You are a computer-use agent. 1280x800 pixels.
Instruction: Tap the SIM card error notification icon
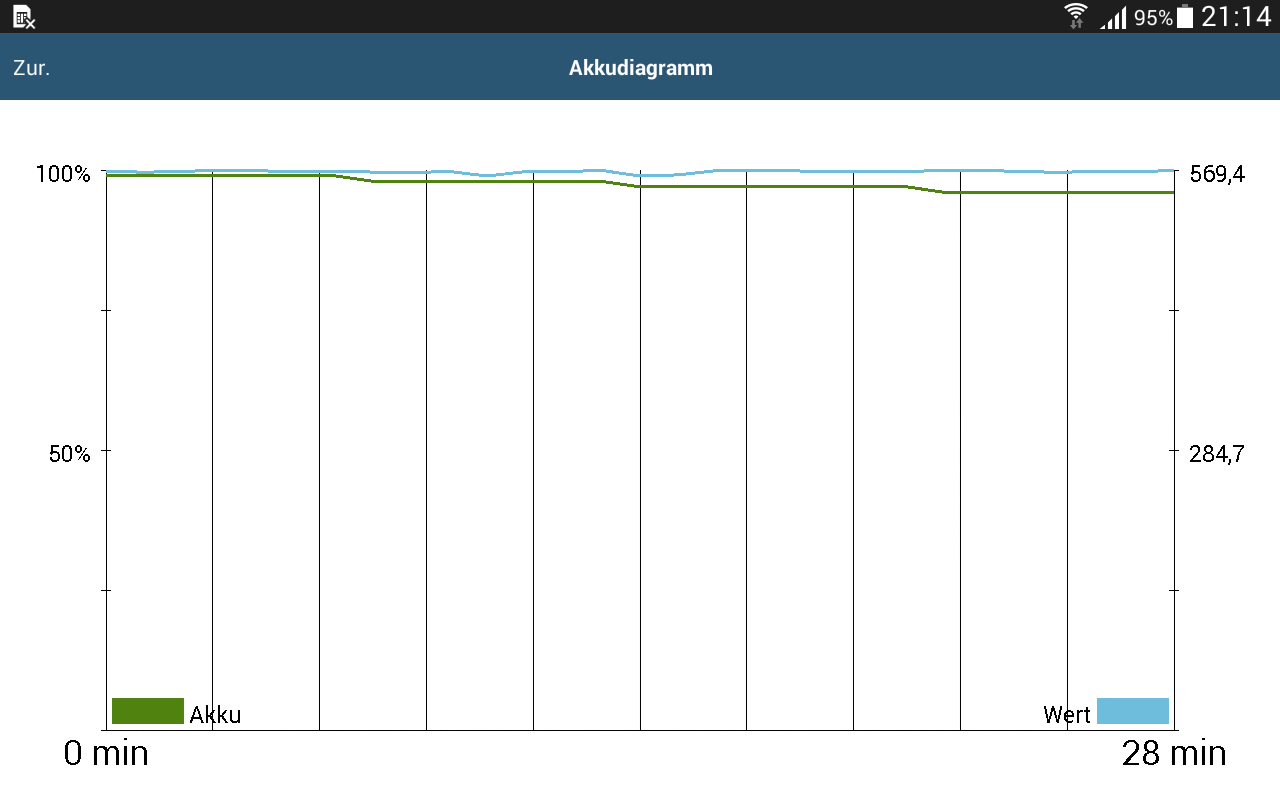tap(24, 16)
